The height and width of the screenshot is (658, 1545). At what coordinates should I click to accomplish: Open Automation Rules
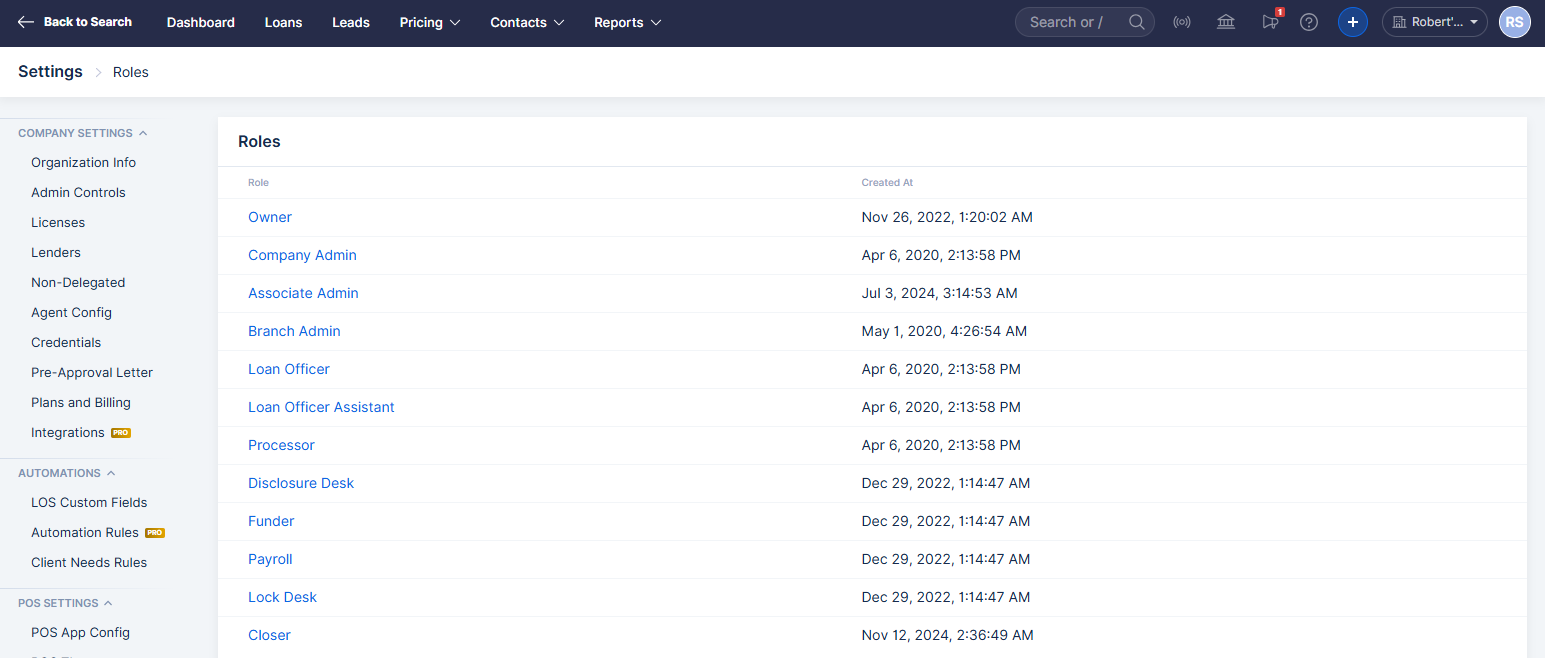[85, 532]
